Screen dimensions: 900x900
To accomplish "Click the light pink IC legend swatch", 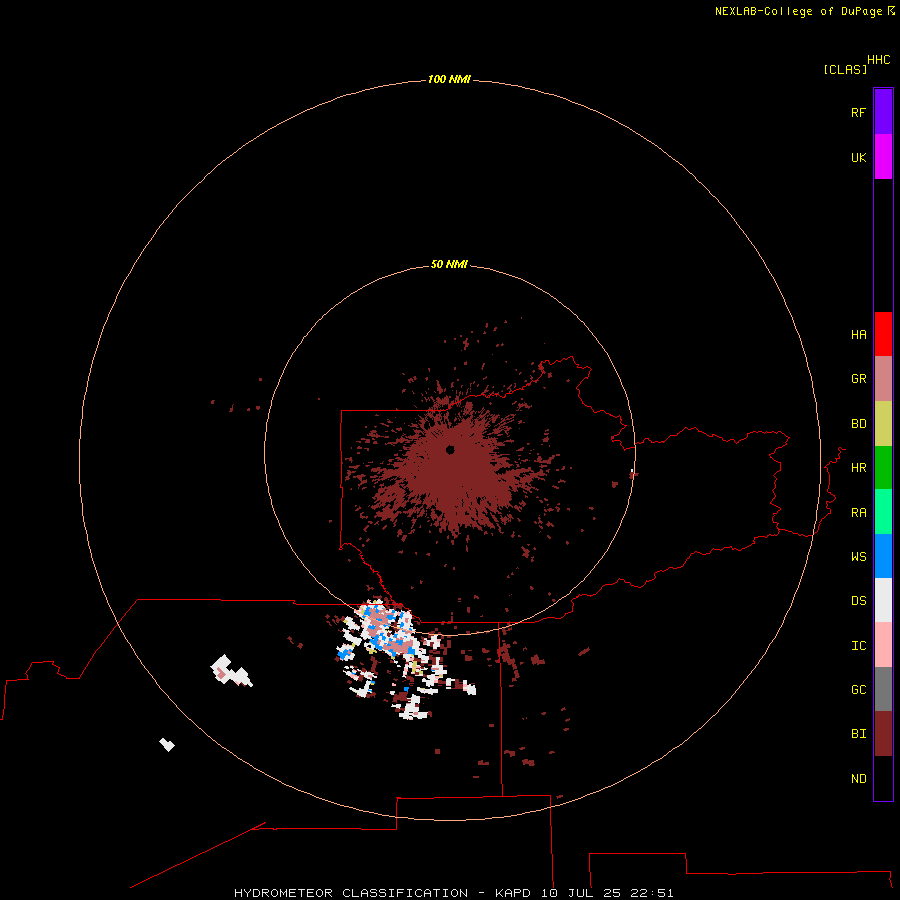I will click(883, 645).
